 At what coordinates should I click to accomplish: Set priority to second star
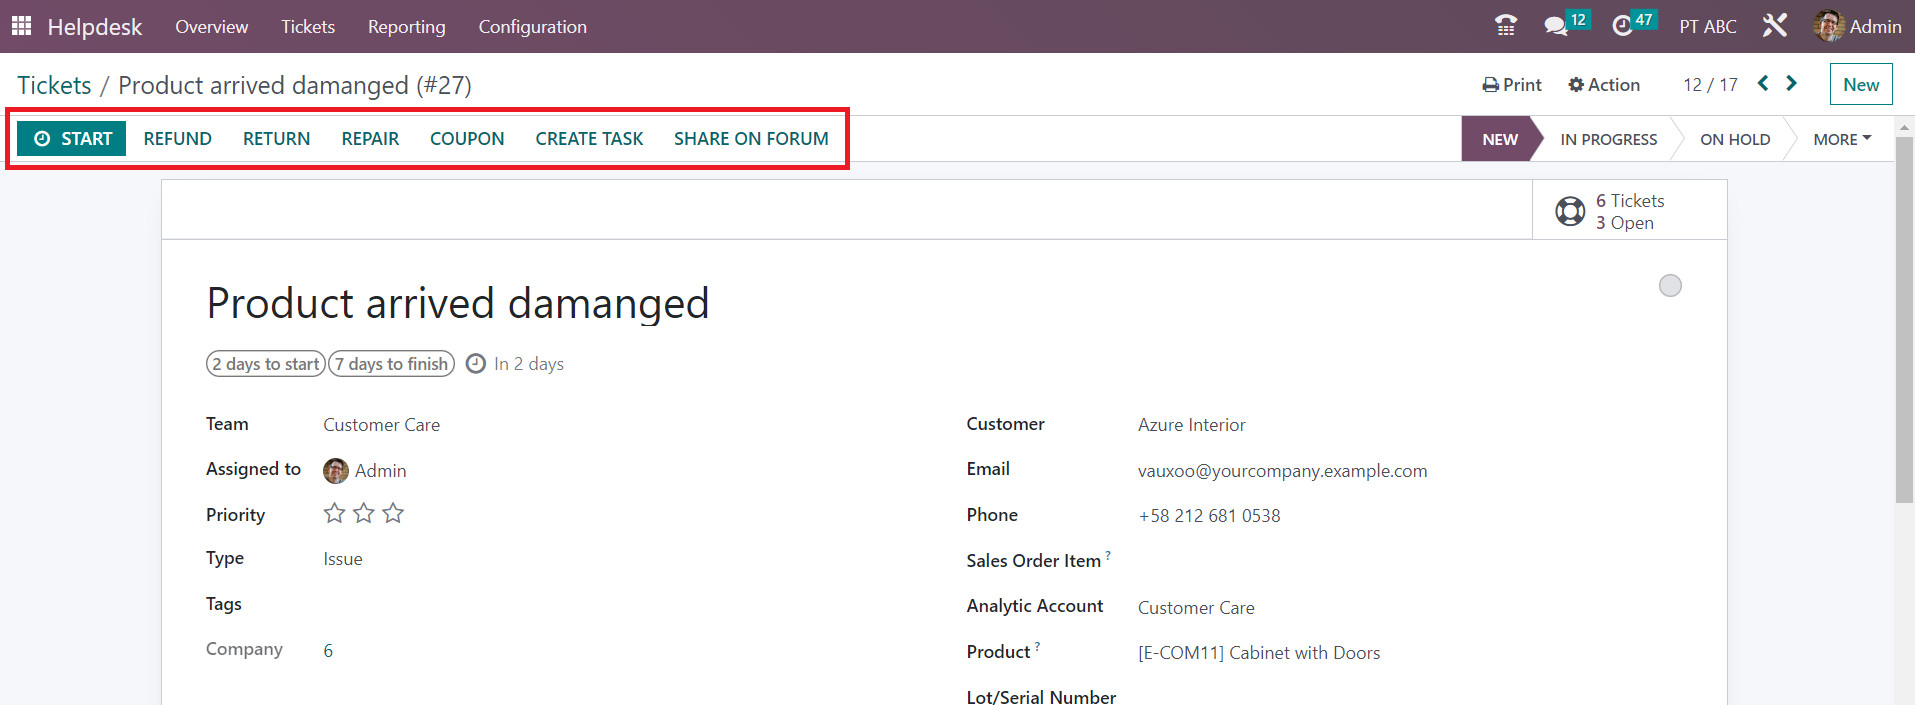pos(364,514)
